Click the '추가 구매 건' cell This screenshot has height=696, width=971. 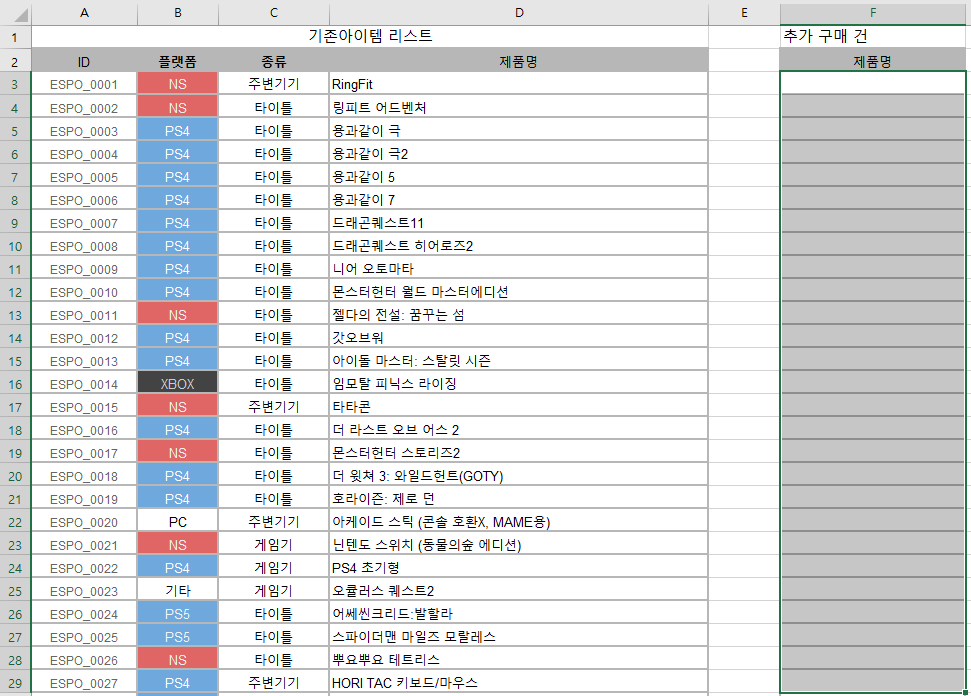tap(873, 37)
